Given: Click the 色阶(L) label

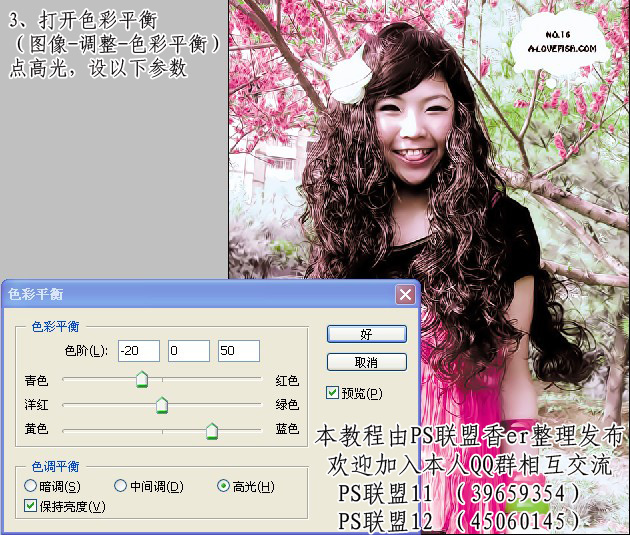Looking at the screenshot, I should pyautogui.click(x=85, y=351).
